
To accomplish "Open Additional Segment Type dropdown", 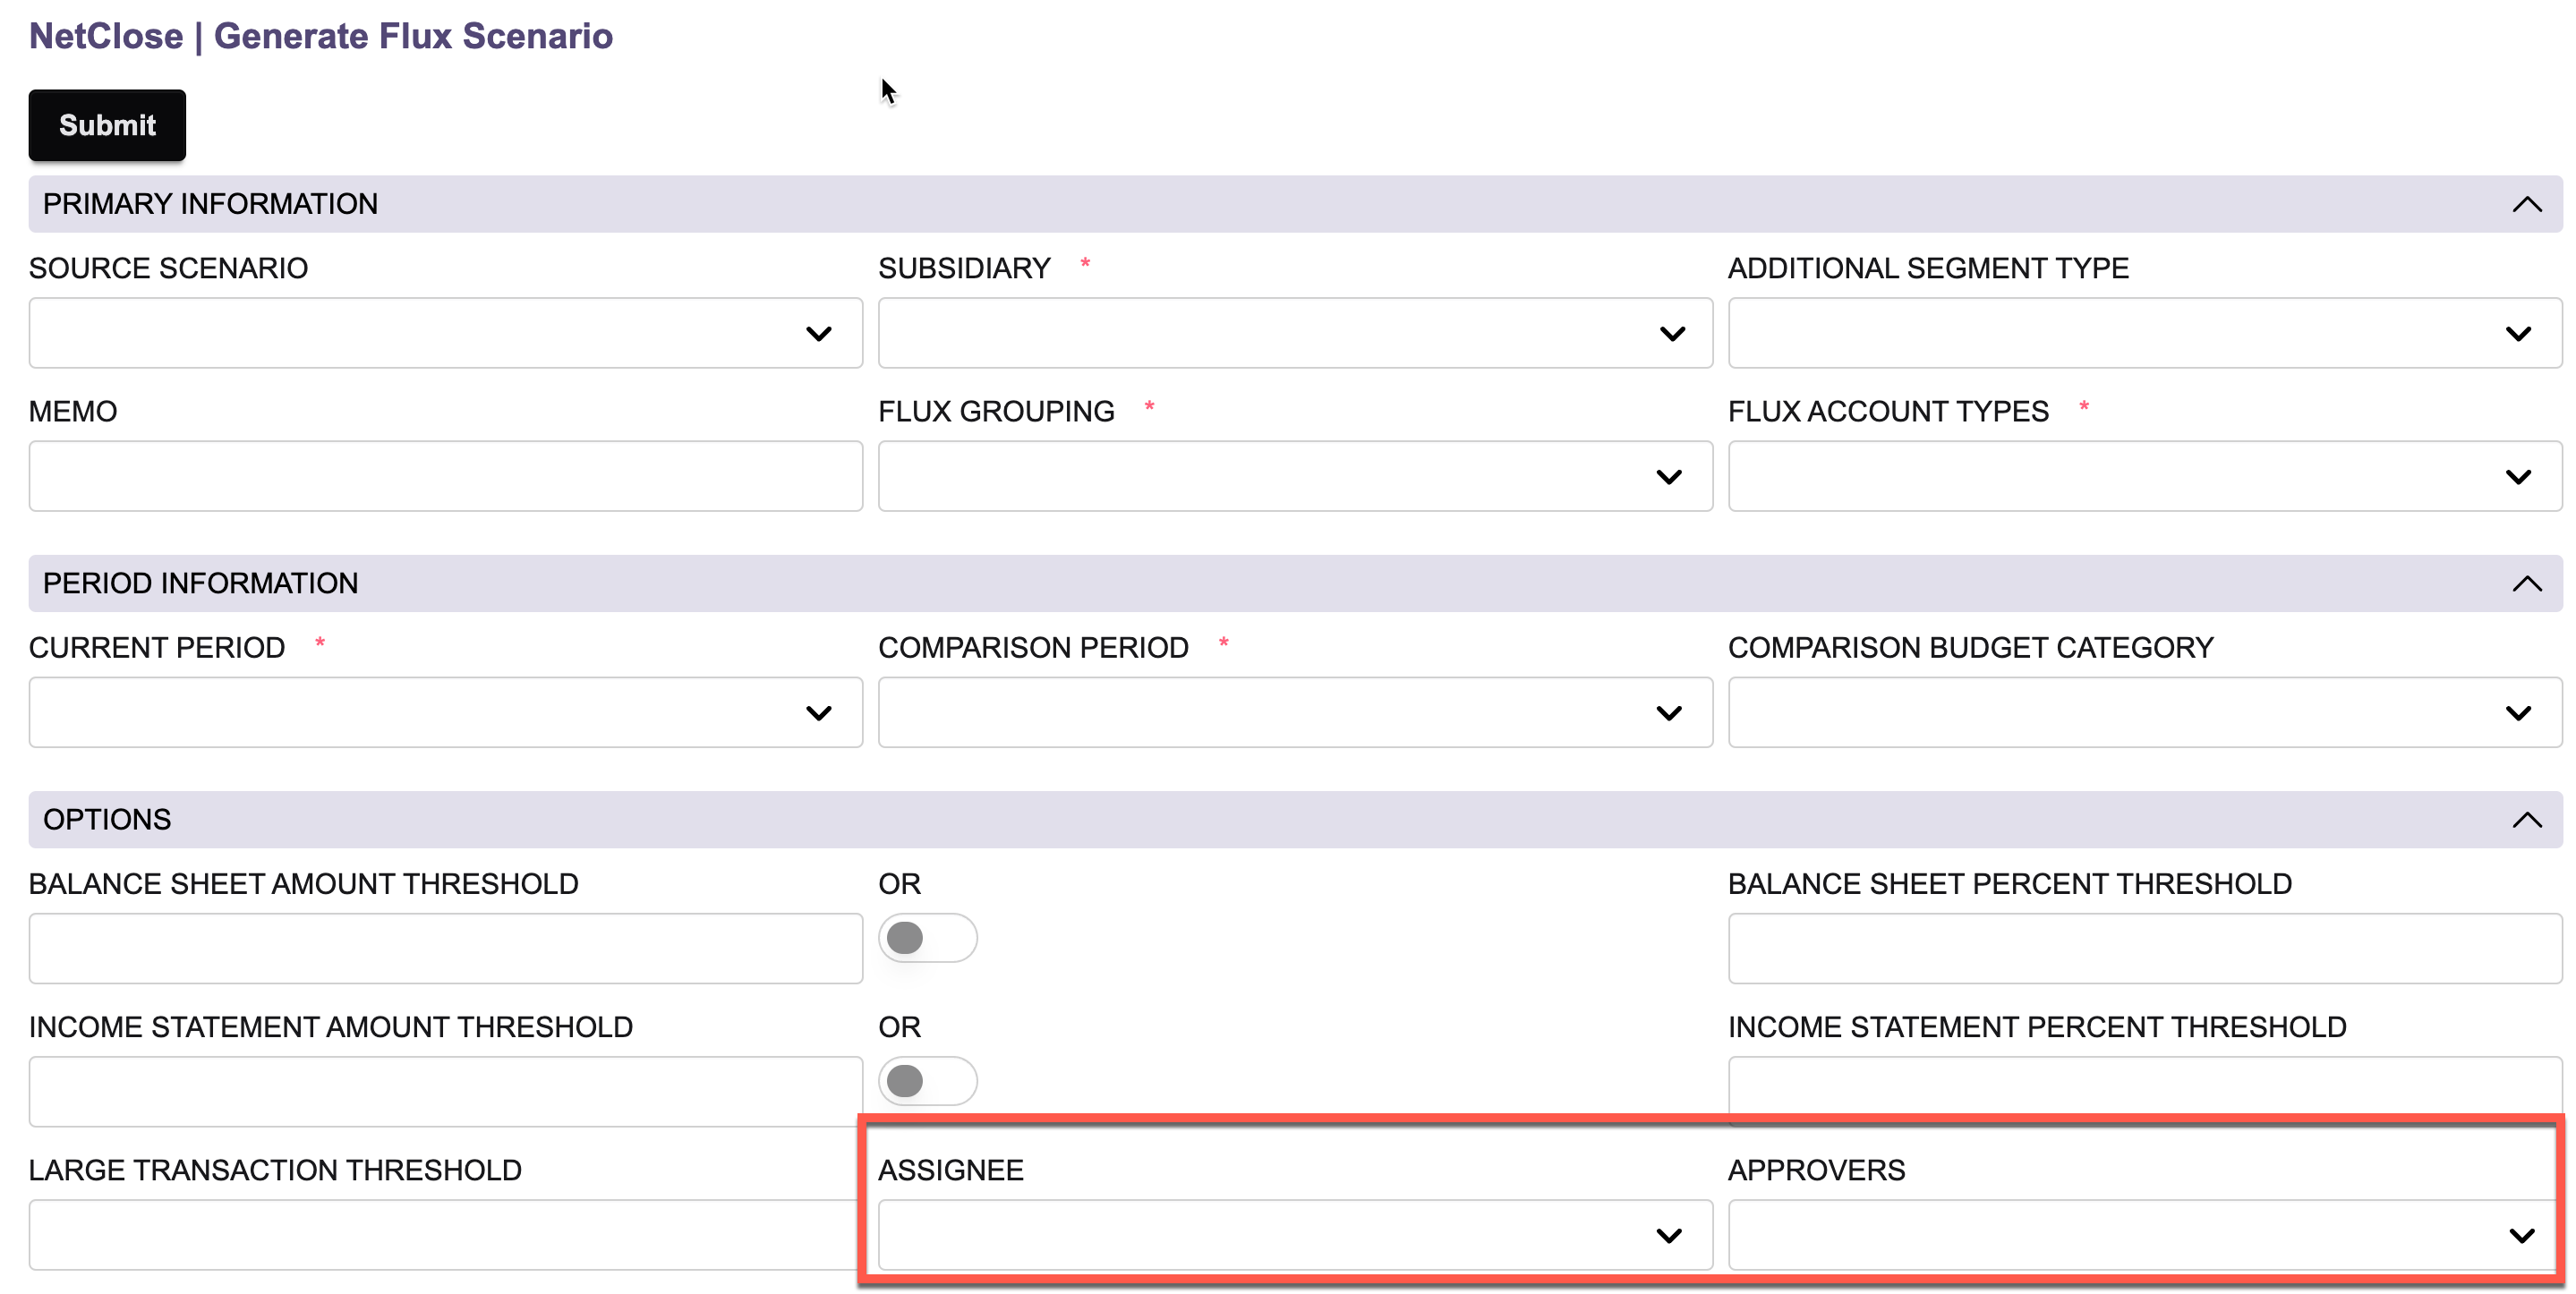I will [x=2144, y=333].
